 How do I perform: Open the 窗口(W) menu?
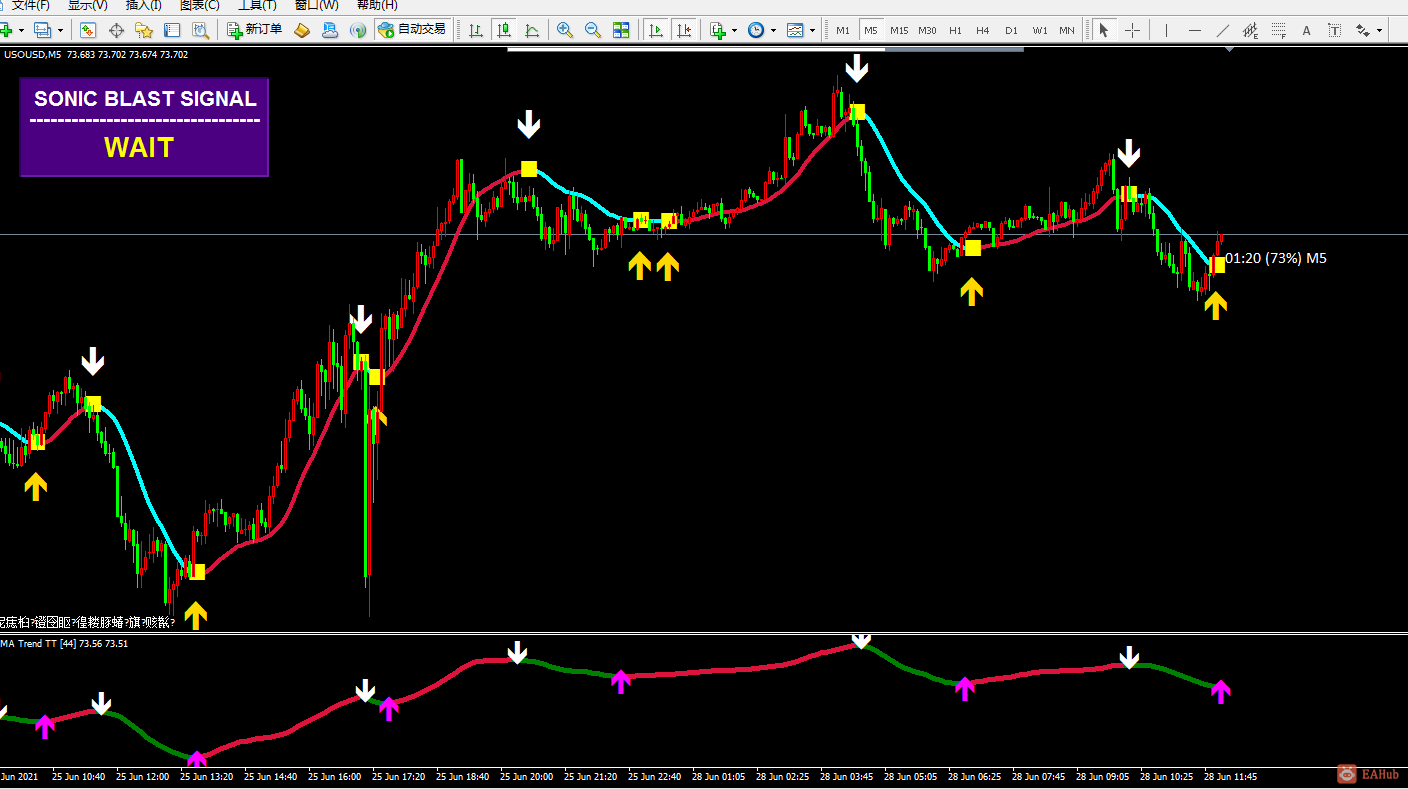(316, 5)
